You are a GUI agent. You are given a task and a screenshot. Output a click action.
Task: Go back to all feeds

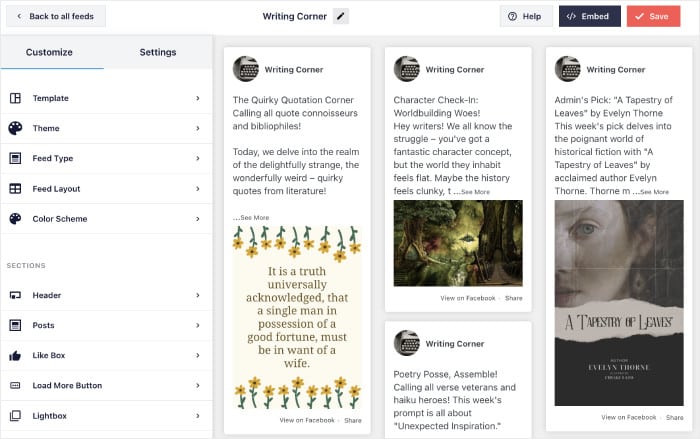[x=56, y=17]
